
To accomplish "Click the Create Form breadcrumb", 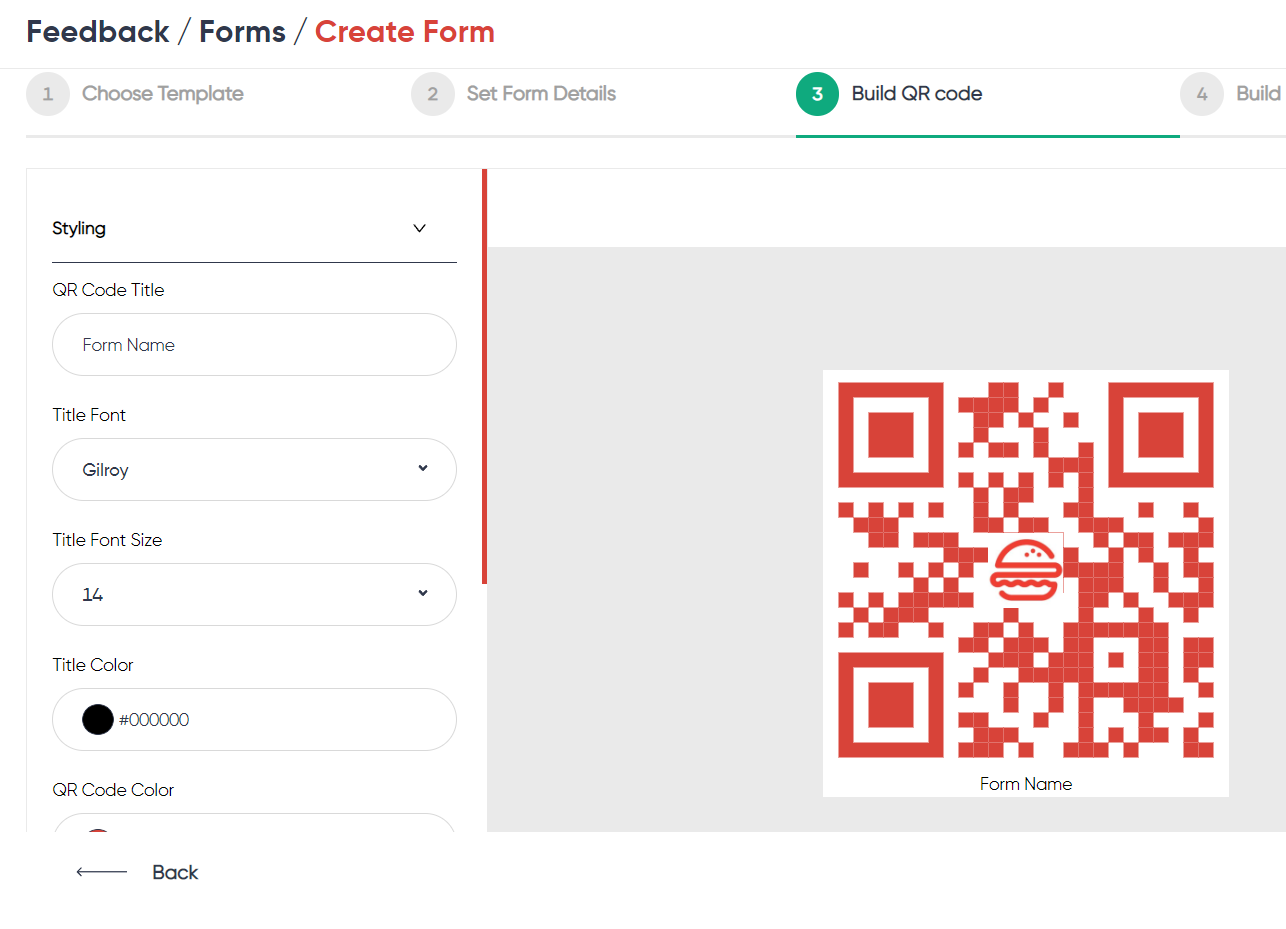I will 405,32.
